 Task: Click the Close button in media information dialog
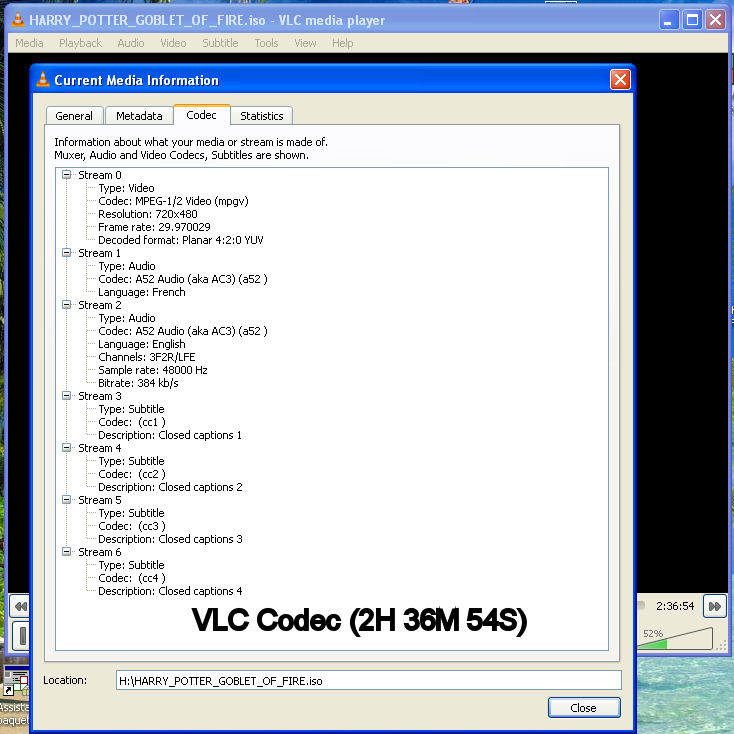click(x=584, y=707)
